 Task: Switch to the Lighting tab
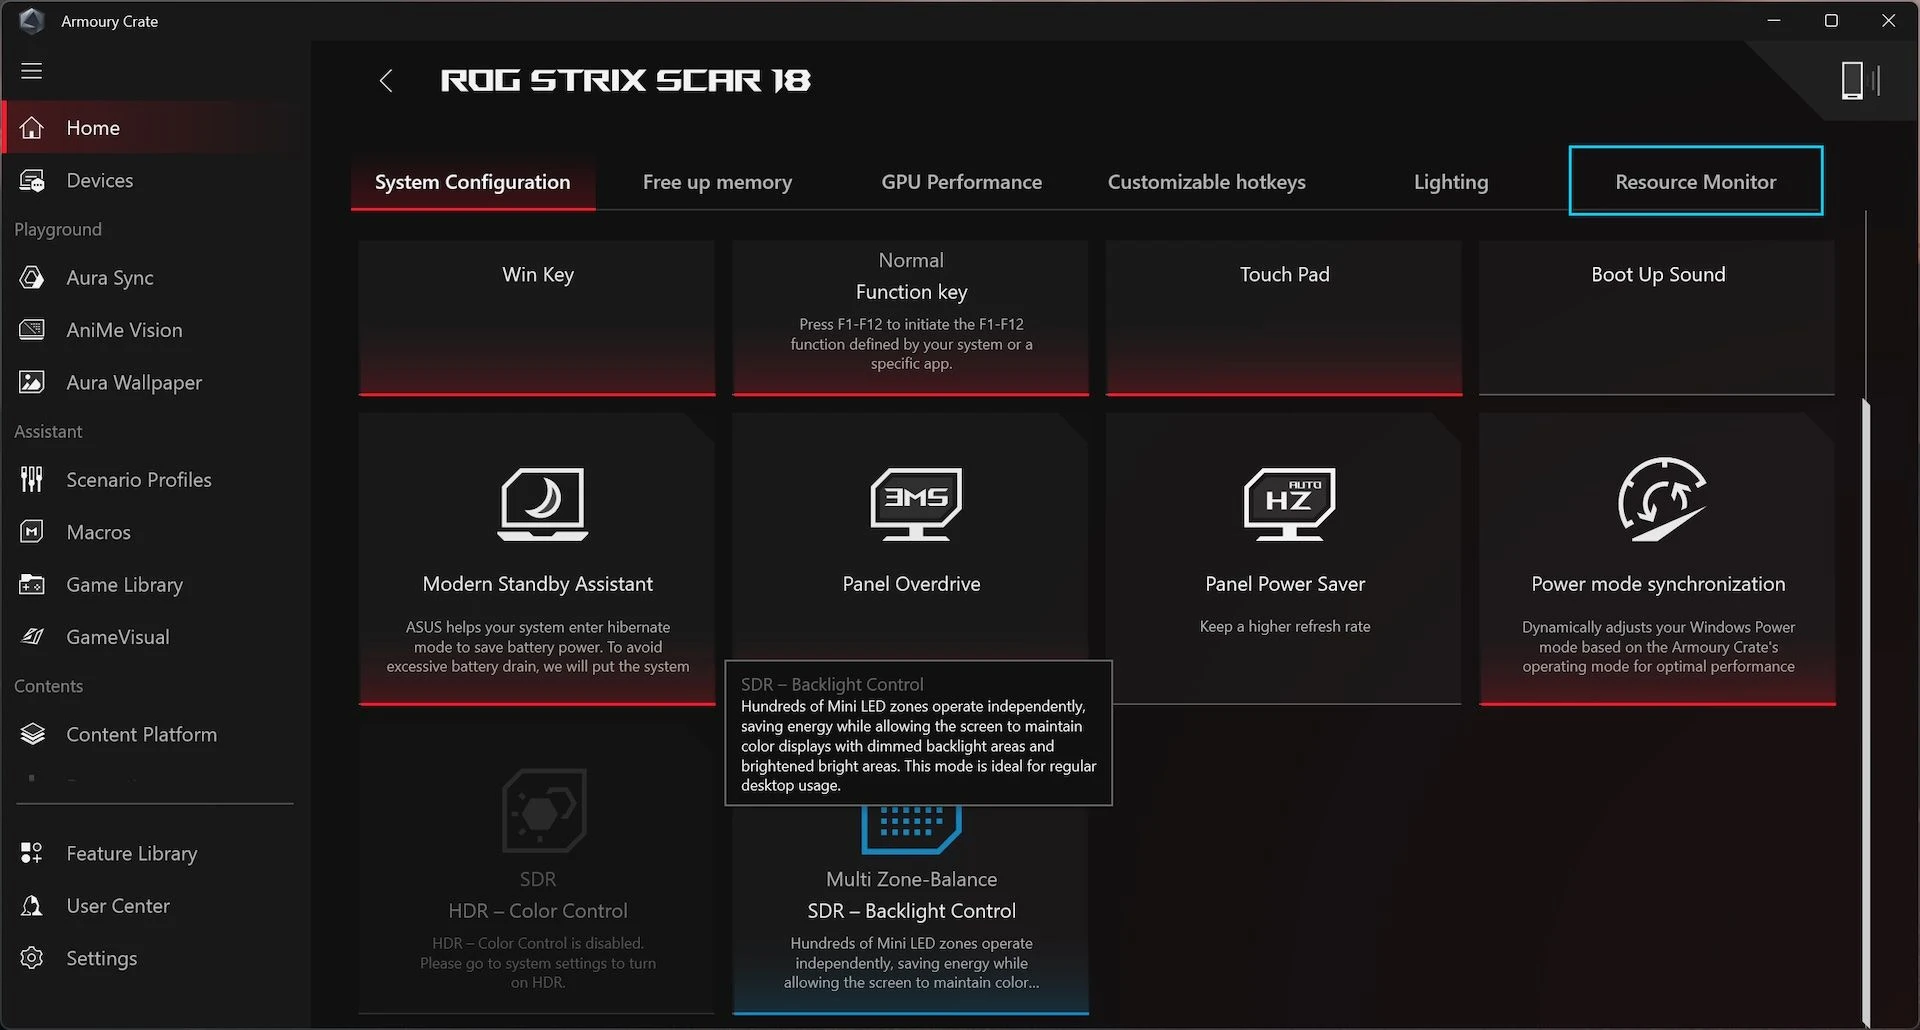[x=1450, y=182]
